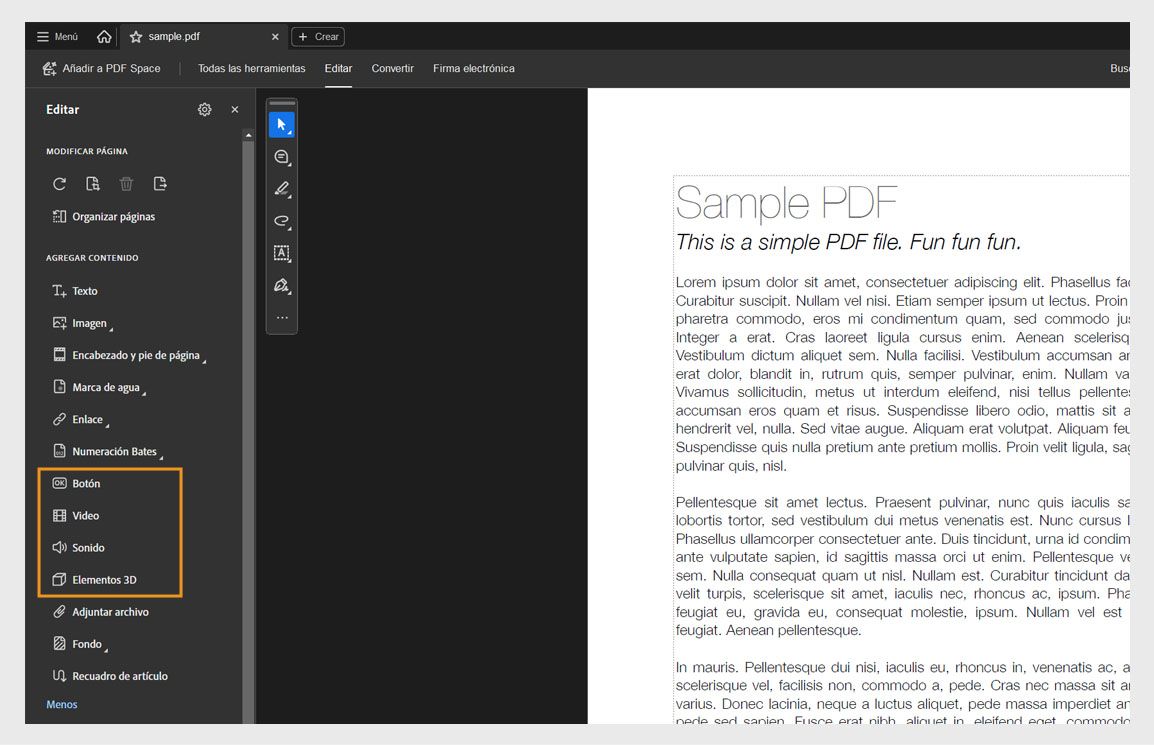This screenshot has height=745, width=1154.
Task: Click Añadir a PDF Space
Action: point(102,68)
